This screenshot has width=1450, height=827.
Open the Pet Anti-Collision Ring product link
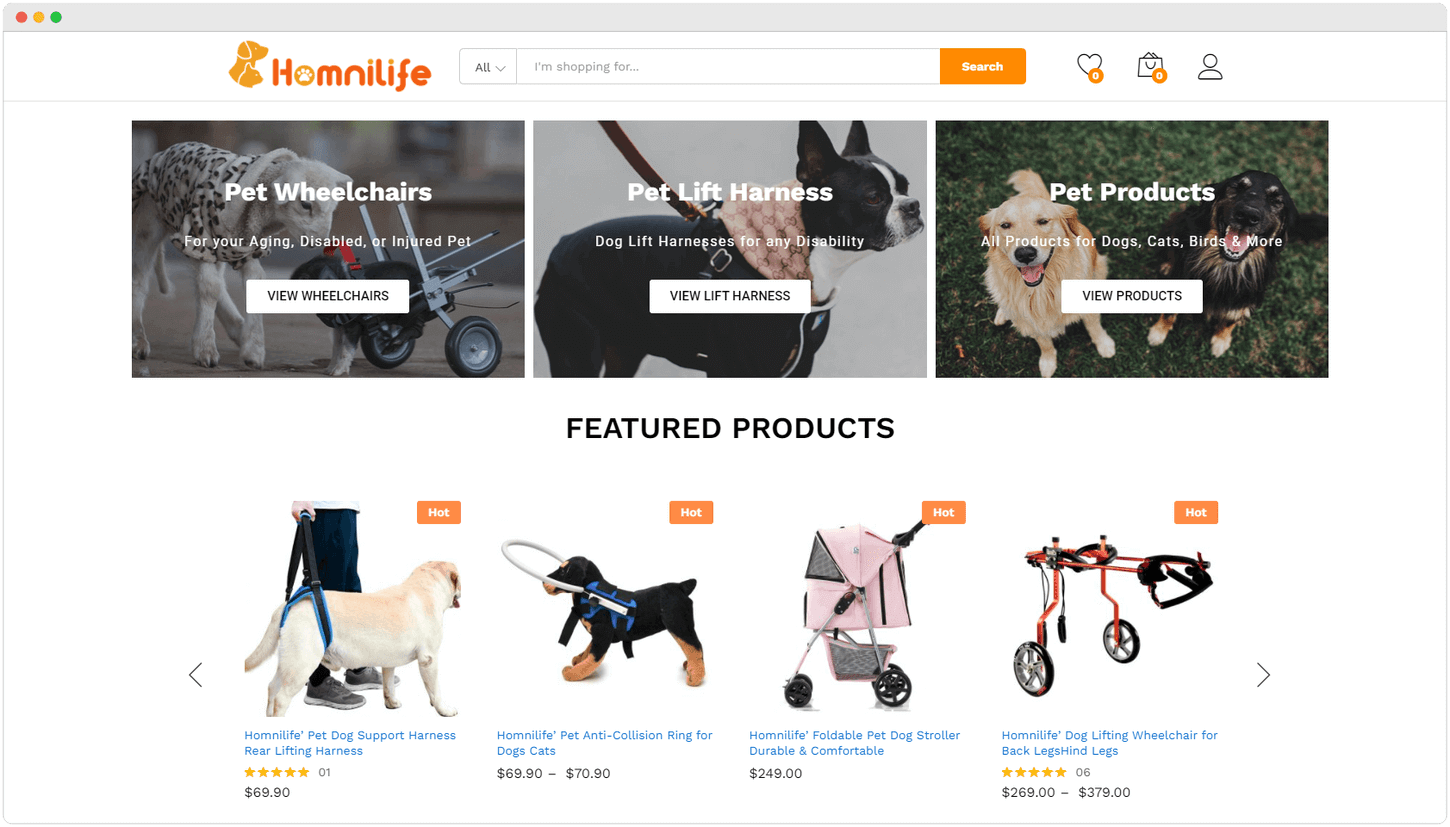point(605,743)
